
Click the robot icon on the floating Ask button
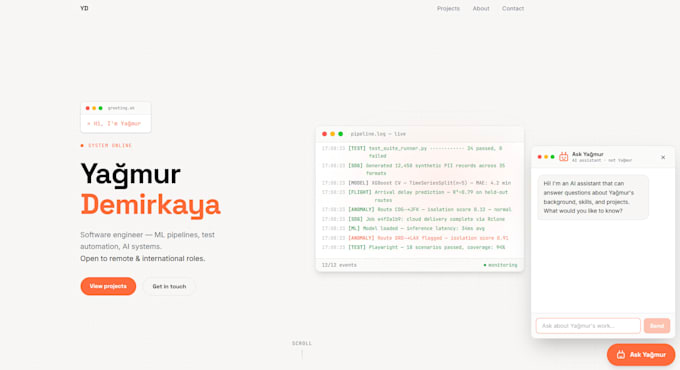[x=621, y=355]
